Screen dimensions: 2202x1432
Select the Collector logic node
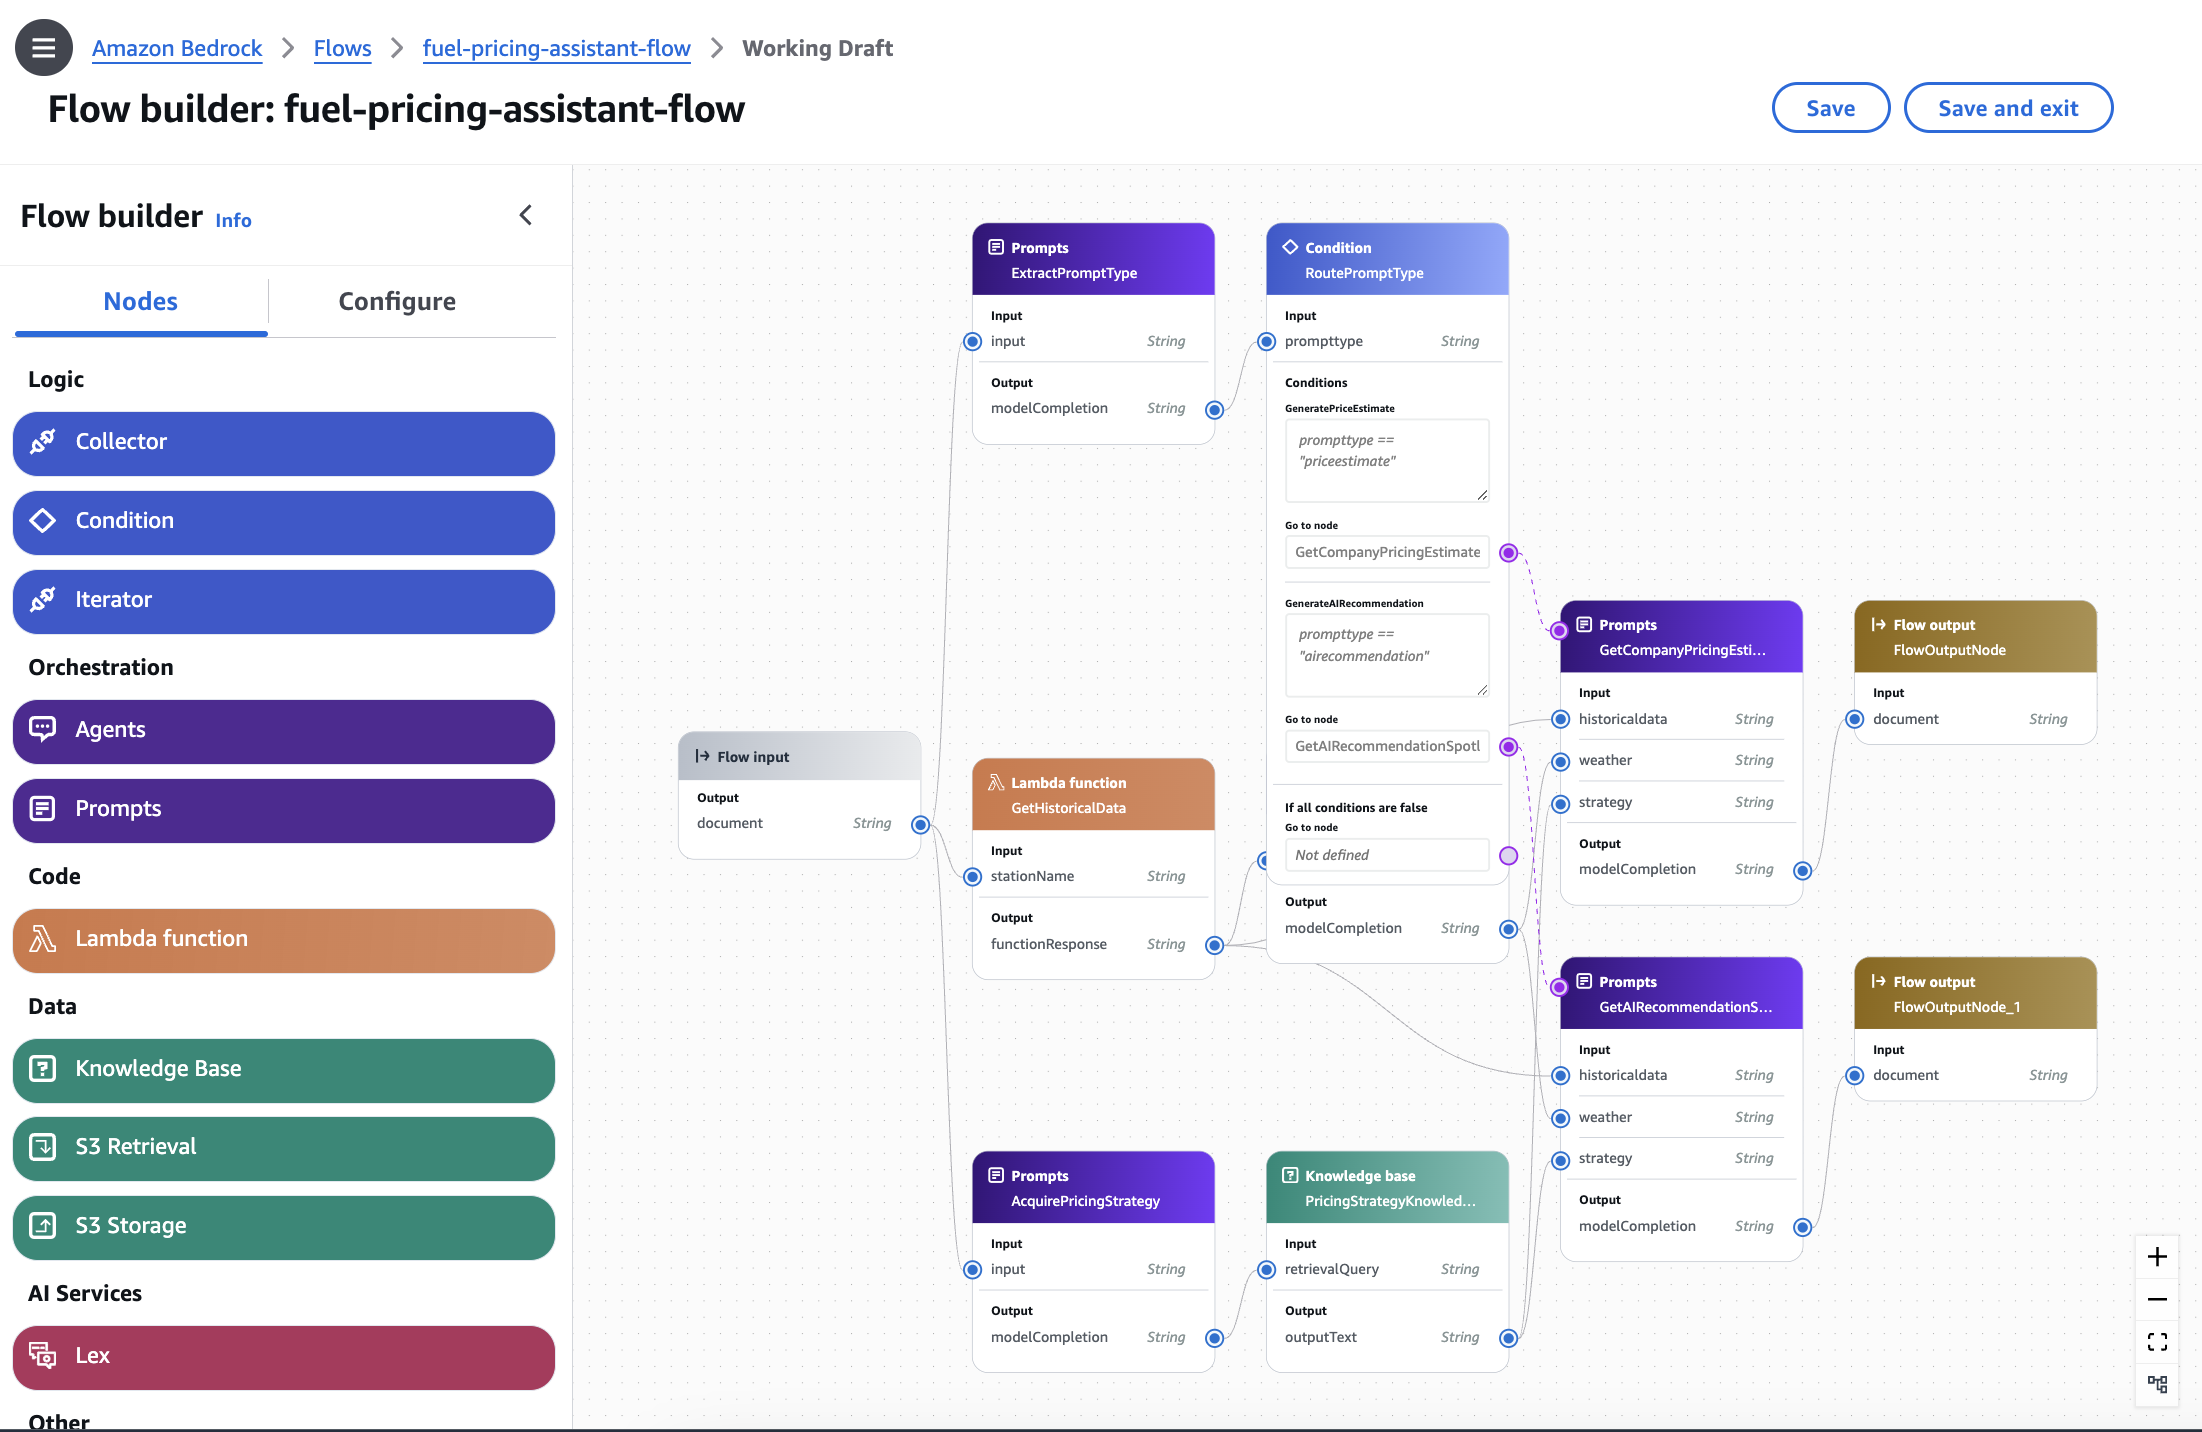284,442
